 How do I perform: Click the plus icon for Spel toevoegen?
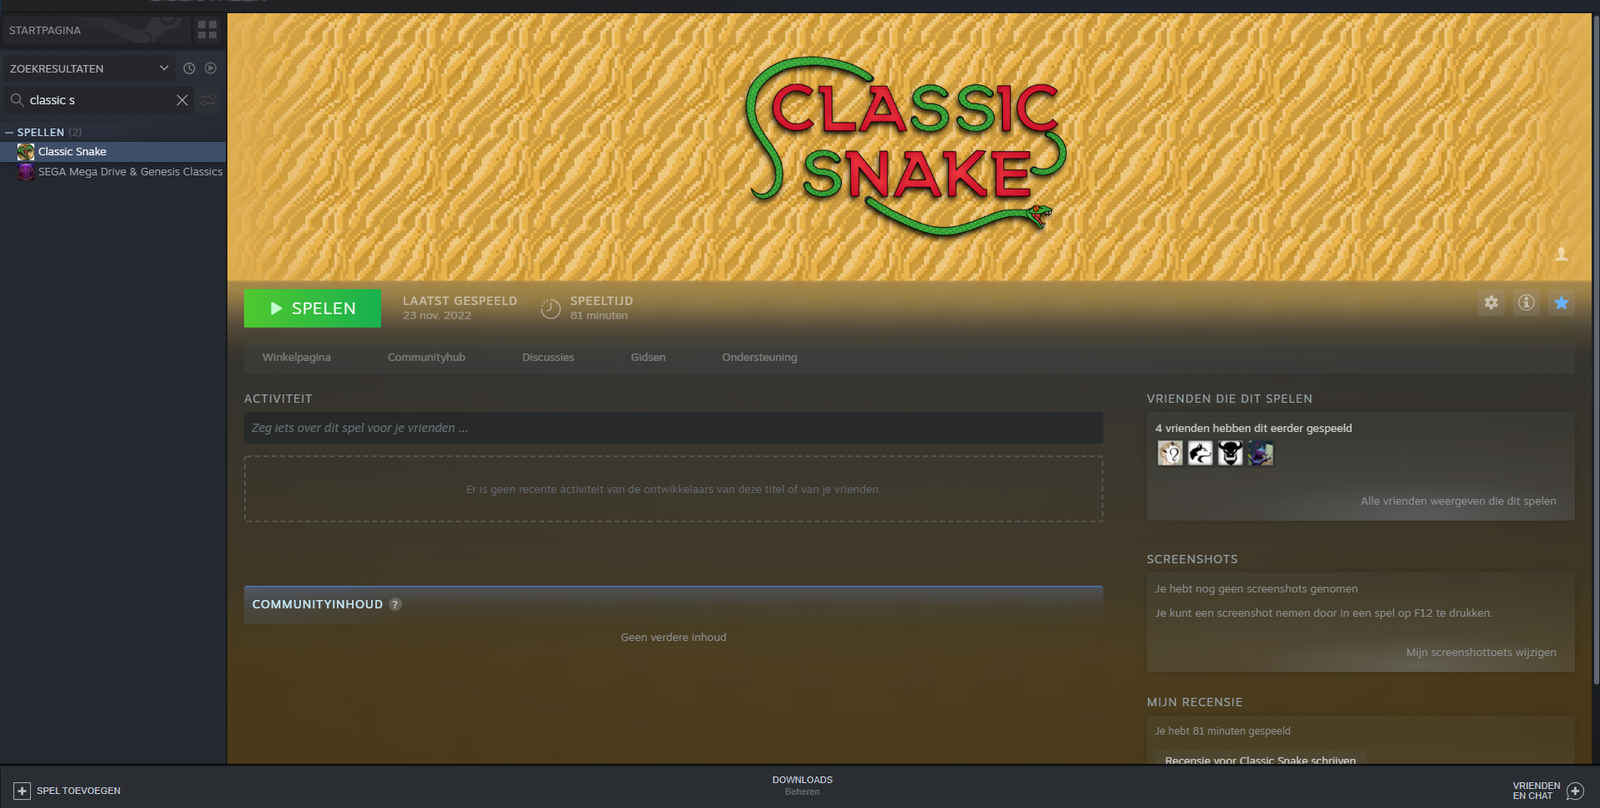coord(22,791)
